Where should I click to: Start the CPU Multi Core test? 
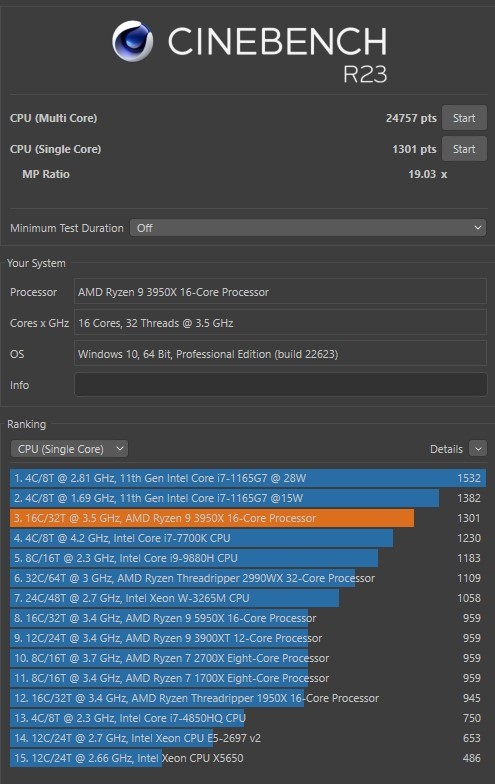(x=464, y=118)
